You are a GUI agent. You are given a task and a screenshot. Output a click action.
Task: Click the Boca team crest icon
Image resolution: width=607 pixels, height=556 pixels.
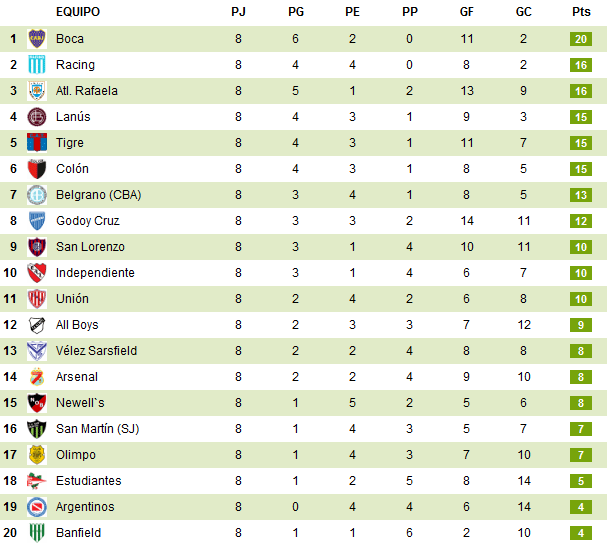37,39
